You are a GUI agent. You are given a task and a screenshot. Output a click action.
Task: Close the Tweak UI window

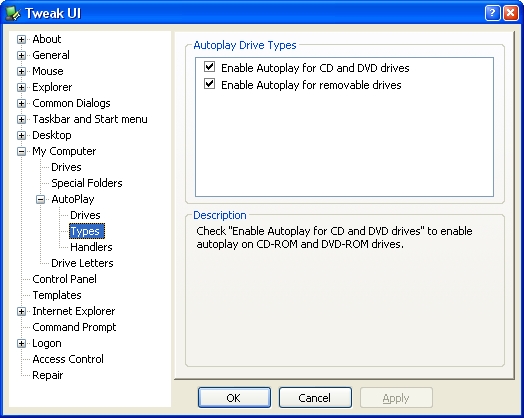[511, 13]
